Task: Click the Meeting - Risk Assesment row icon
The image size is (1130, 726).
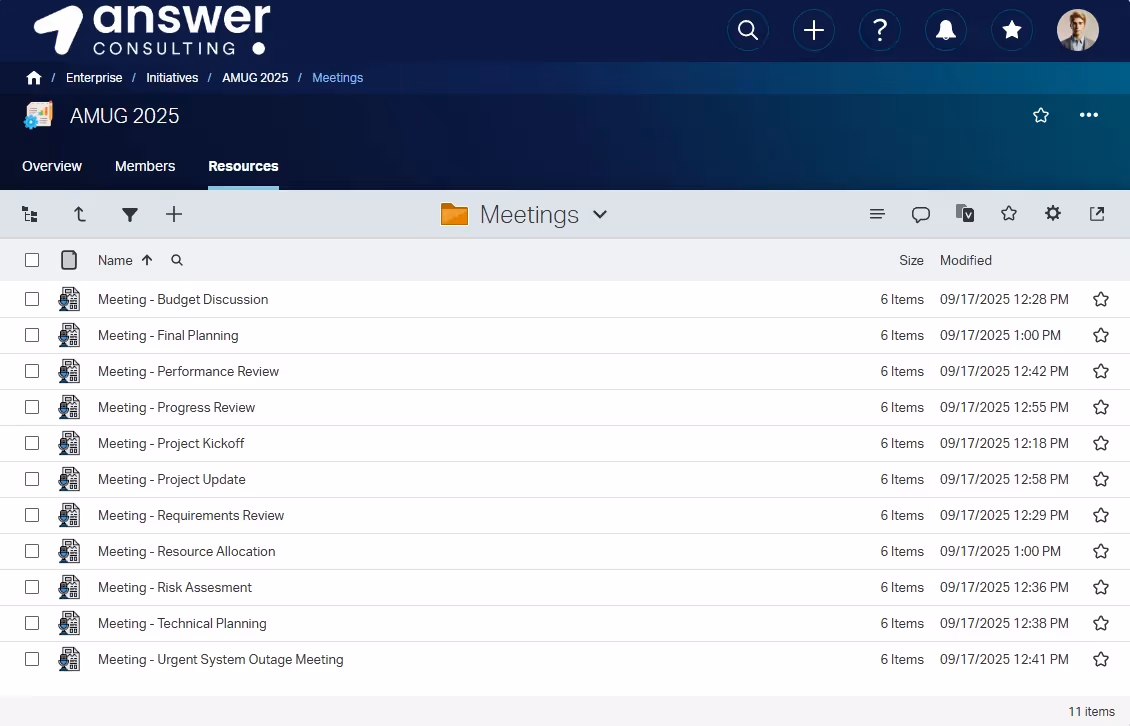Action: (69, 588)
